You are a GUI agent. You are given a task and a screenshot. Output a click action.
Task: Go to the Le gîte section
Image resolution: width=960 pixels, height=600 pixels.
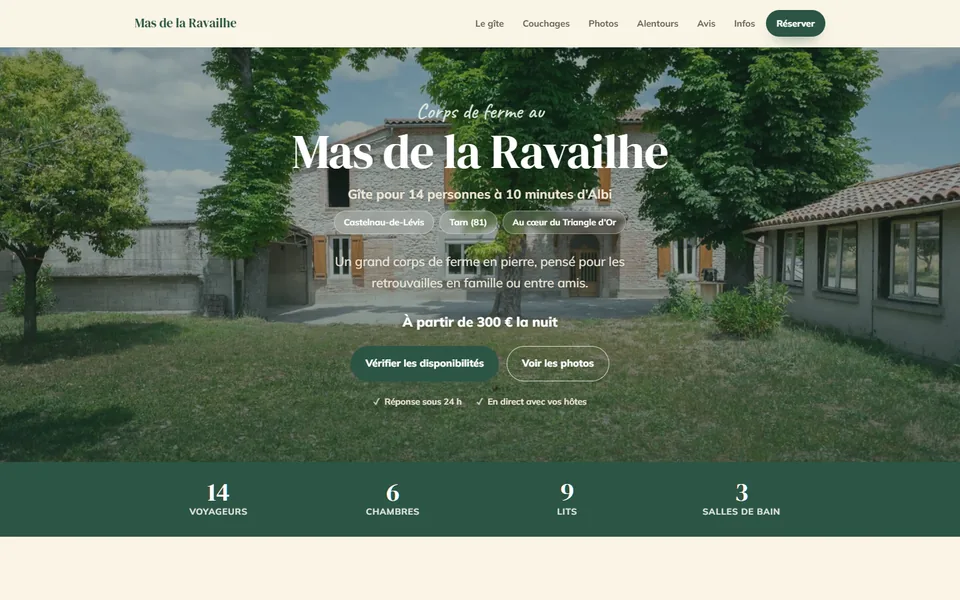tap(489, 23)
